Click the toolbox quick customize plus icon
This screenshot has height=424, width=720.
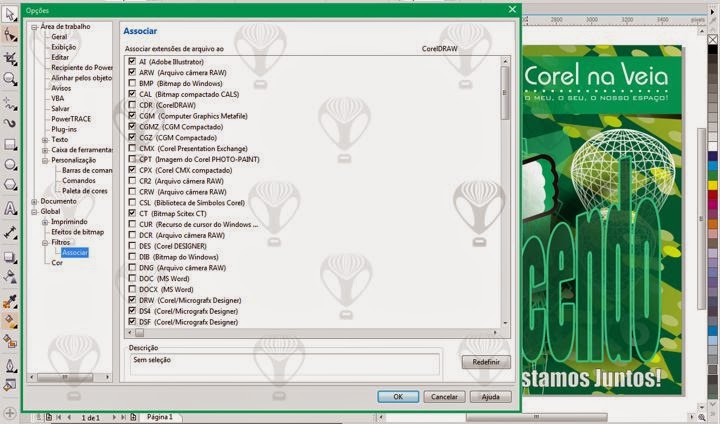10,413
